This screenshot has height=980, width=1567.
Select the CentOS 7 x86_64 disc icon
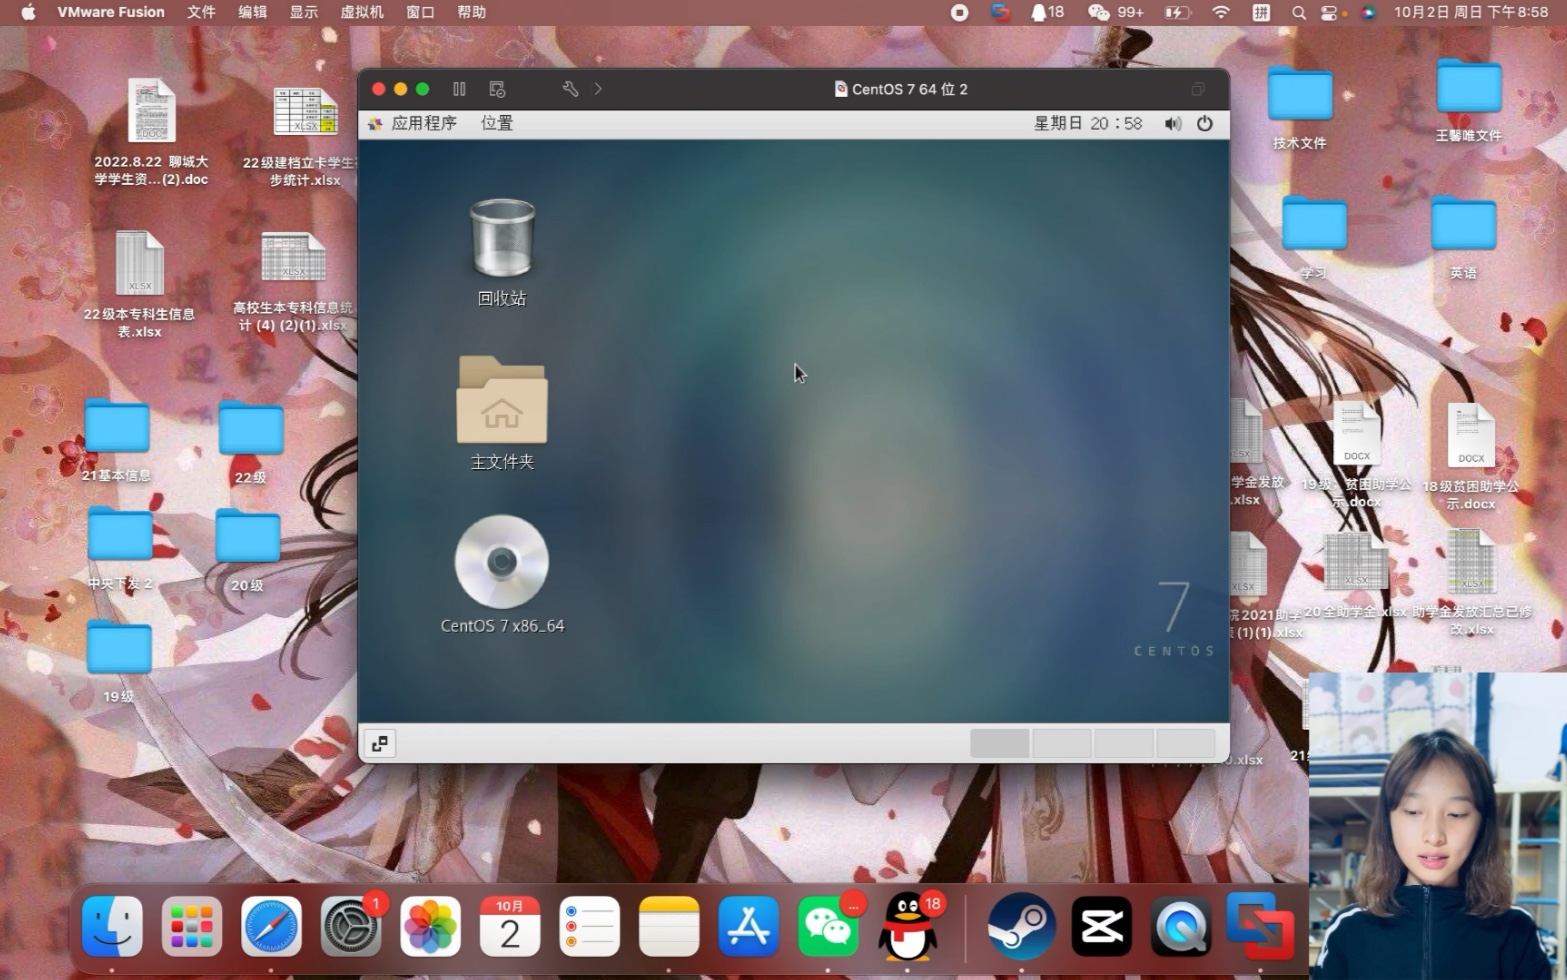point(502,574)
